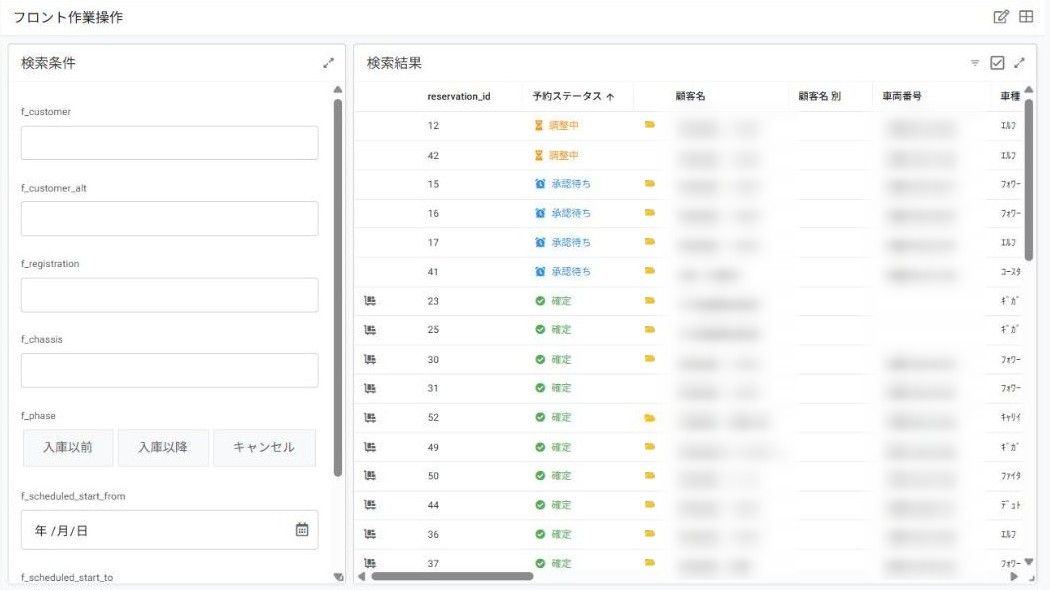Click the 確定 checkmark icon for reservation 36
Viewport: 1050px width, 590px height.
click(x=540, y=534)
